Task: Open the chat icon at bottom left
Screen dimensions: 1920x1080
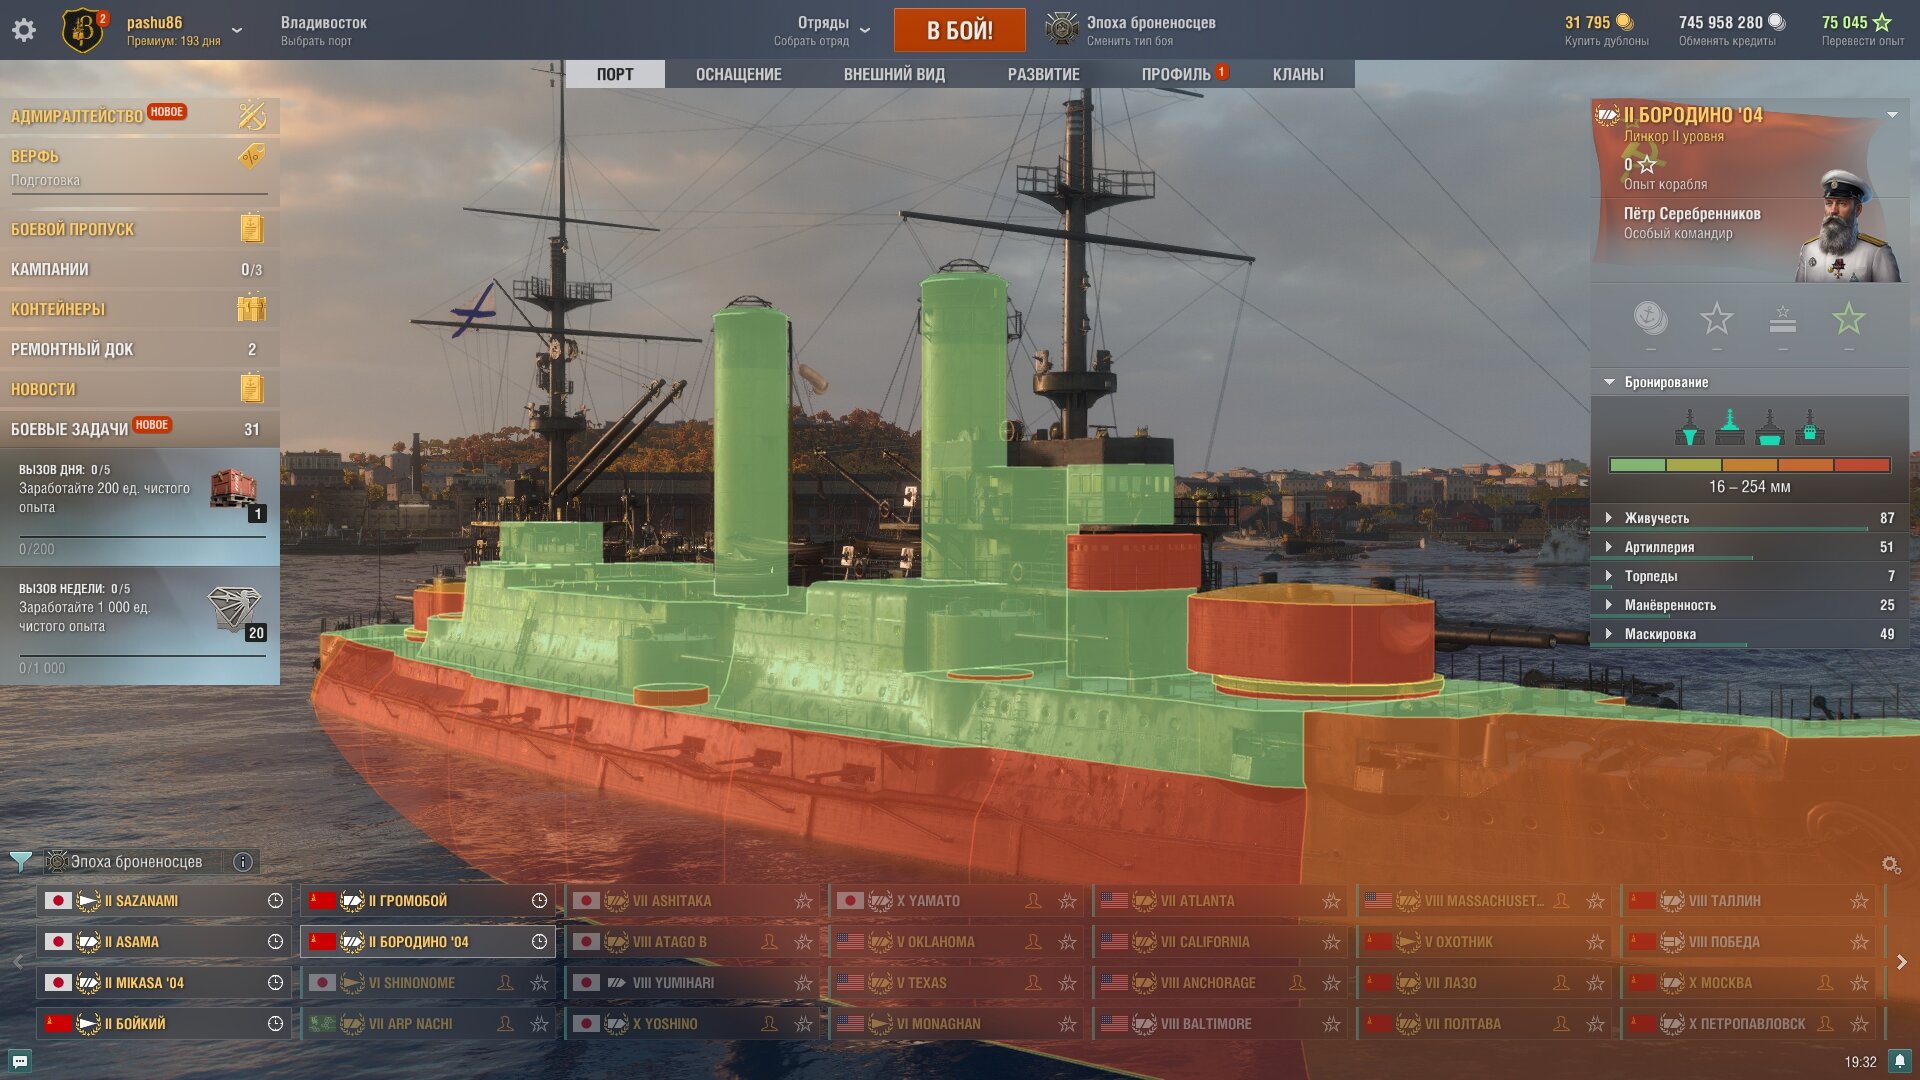Action: click(x=20, y=1061)
